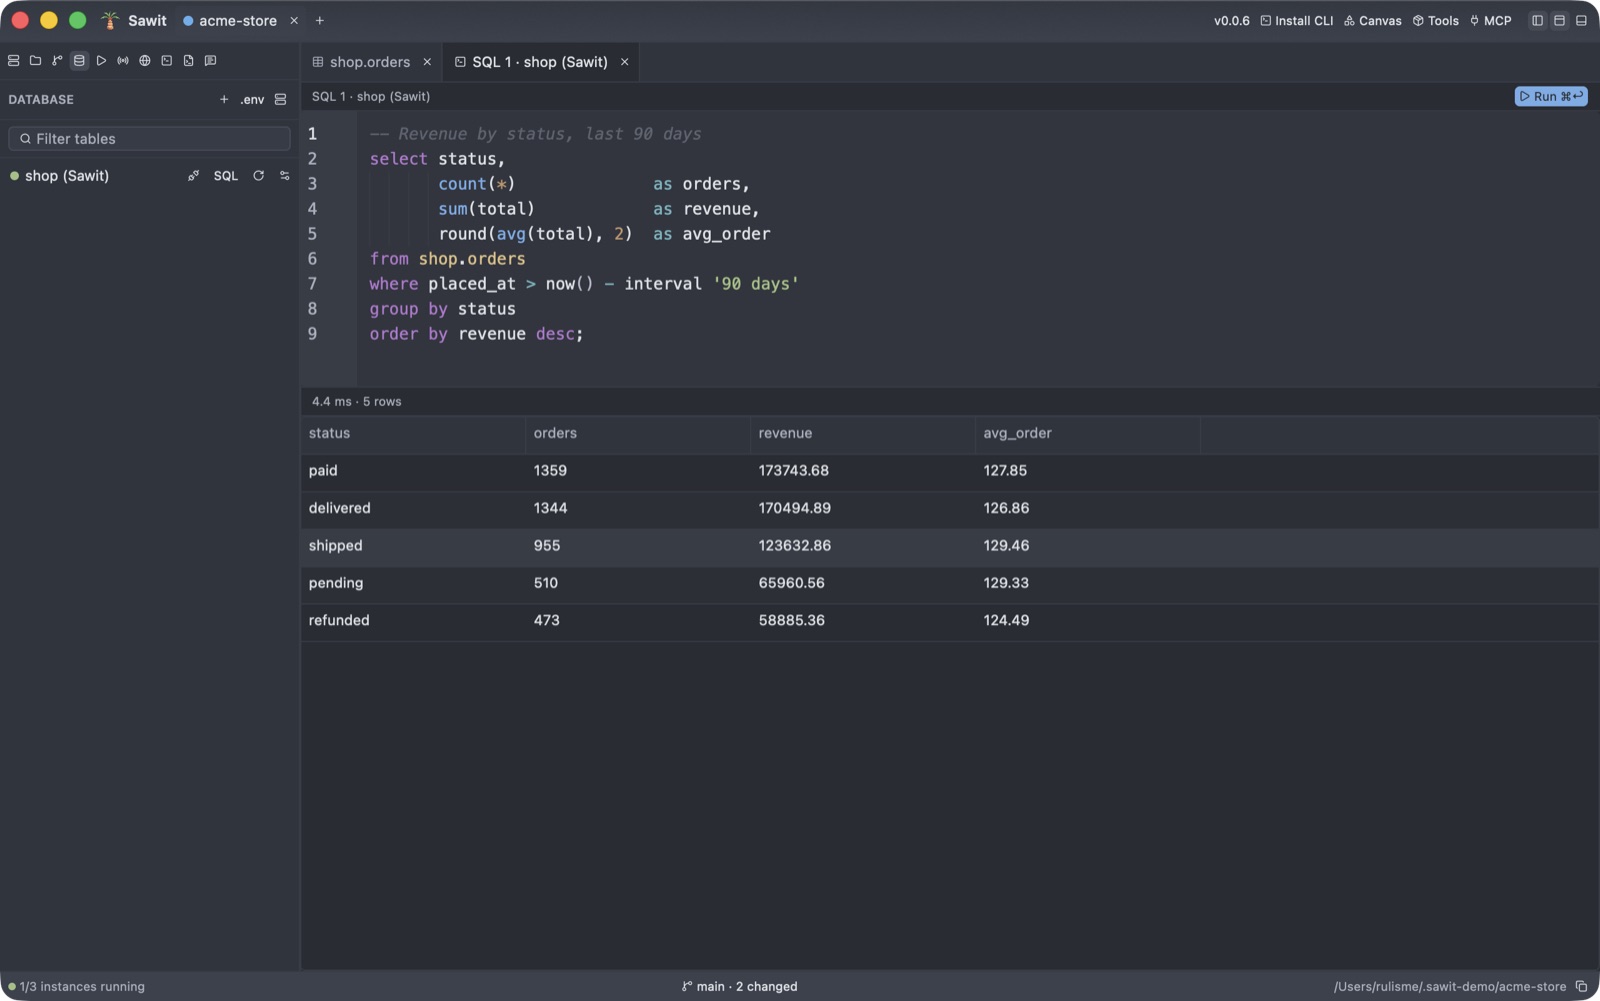Click the server-stack icon in the Database header

point(281,100)
